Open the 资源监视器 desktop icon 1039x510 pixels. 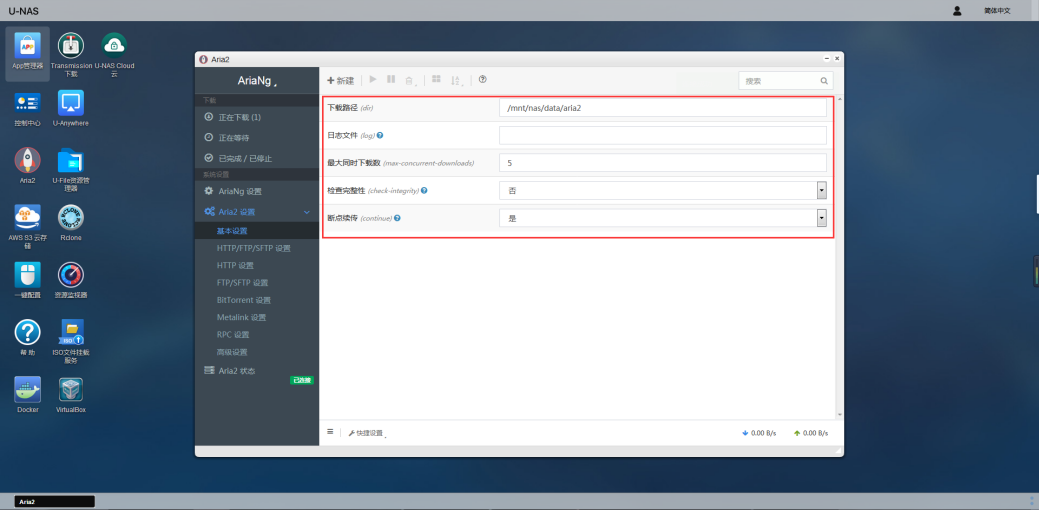[x=71, y=280]
